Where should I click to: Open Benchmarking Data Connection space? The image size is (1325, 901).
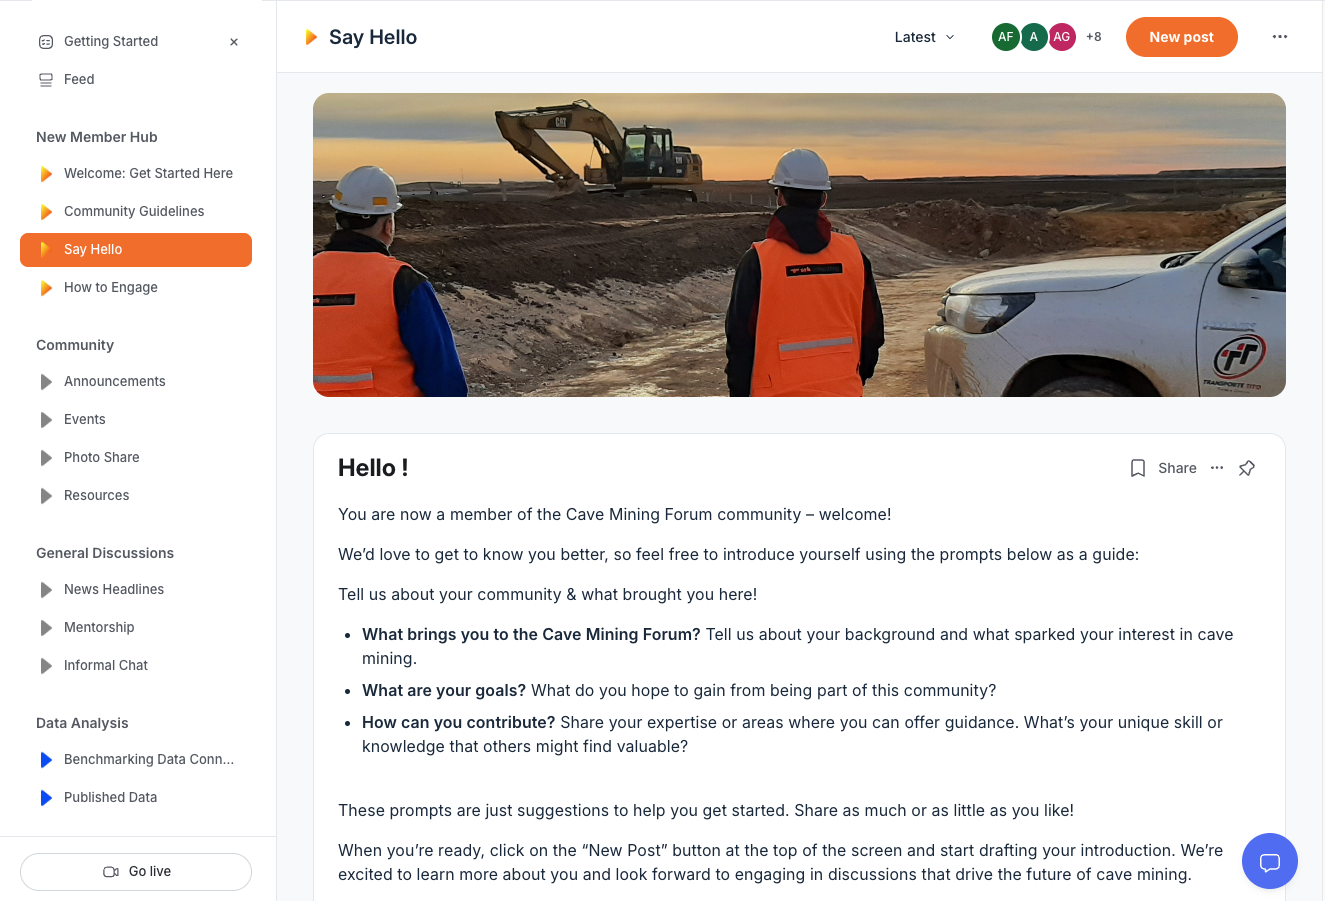click(136, 760)
